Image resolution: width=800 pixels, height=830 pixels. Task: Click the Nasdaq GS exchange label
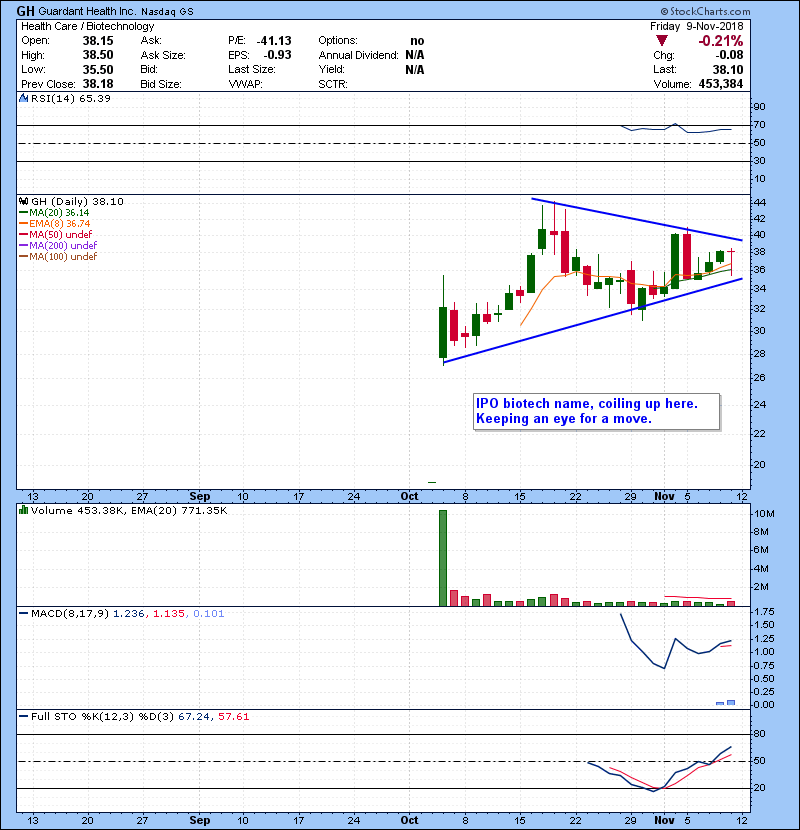[167, 12]
